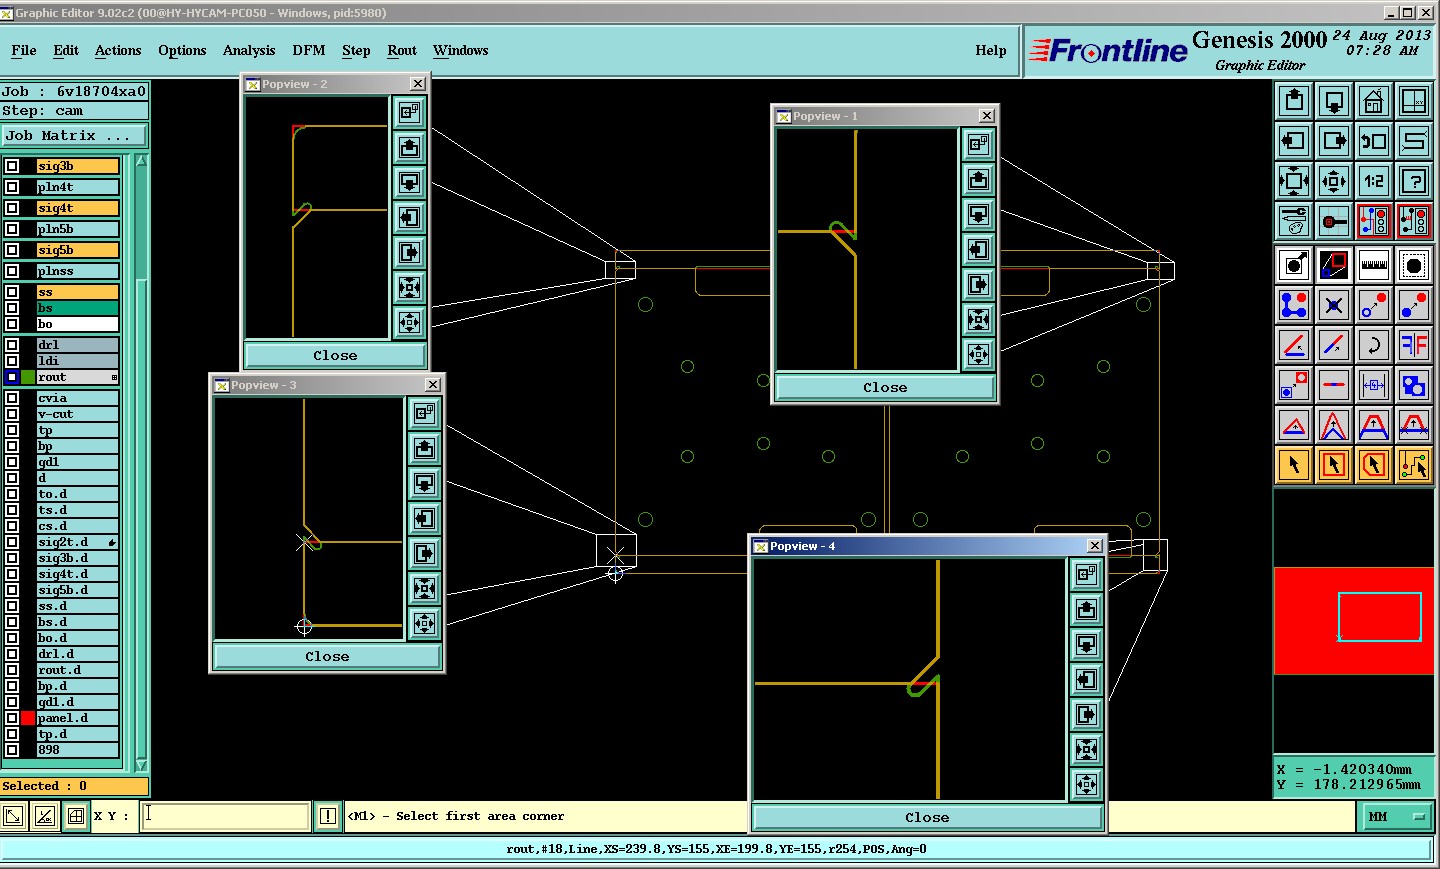Viewport: 1440px width, 869px height.
Task: Close Popview - 4 using Close button
Action: point(927,817)
